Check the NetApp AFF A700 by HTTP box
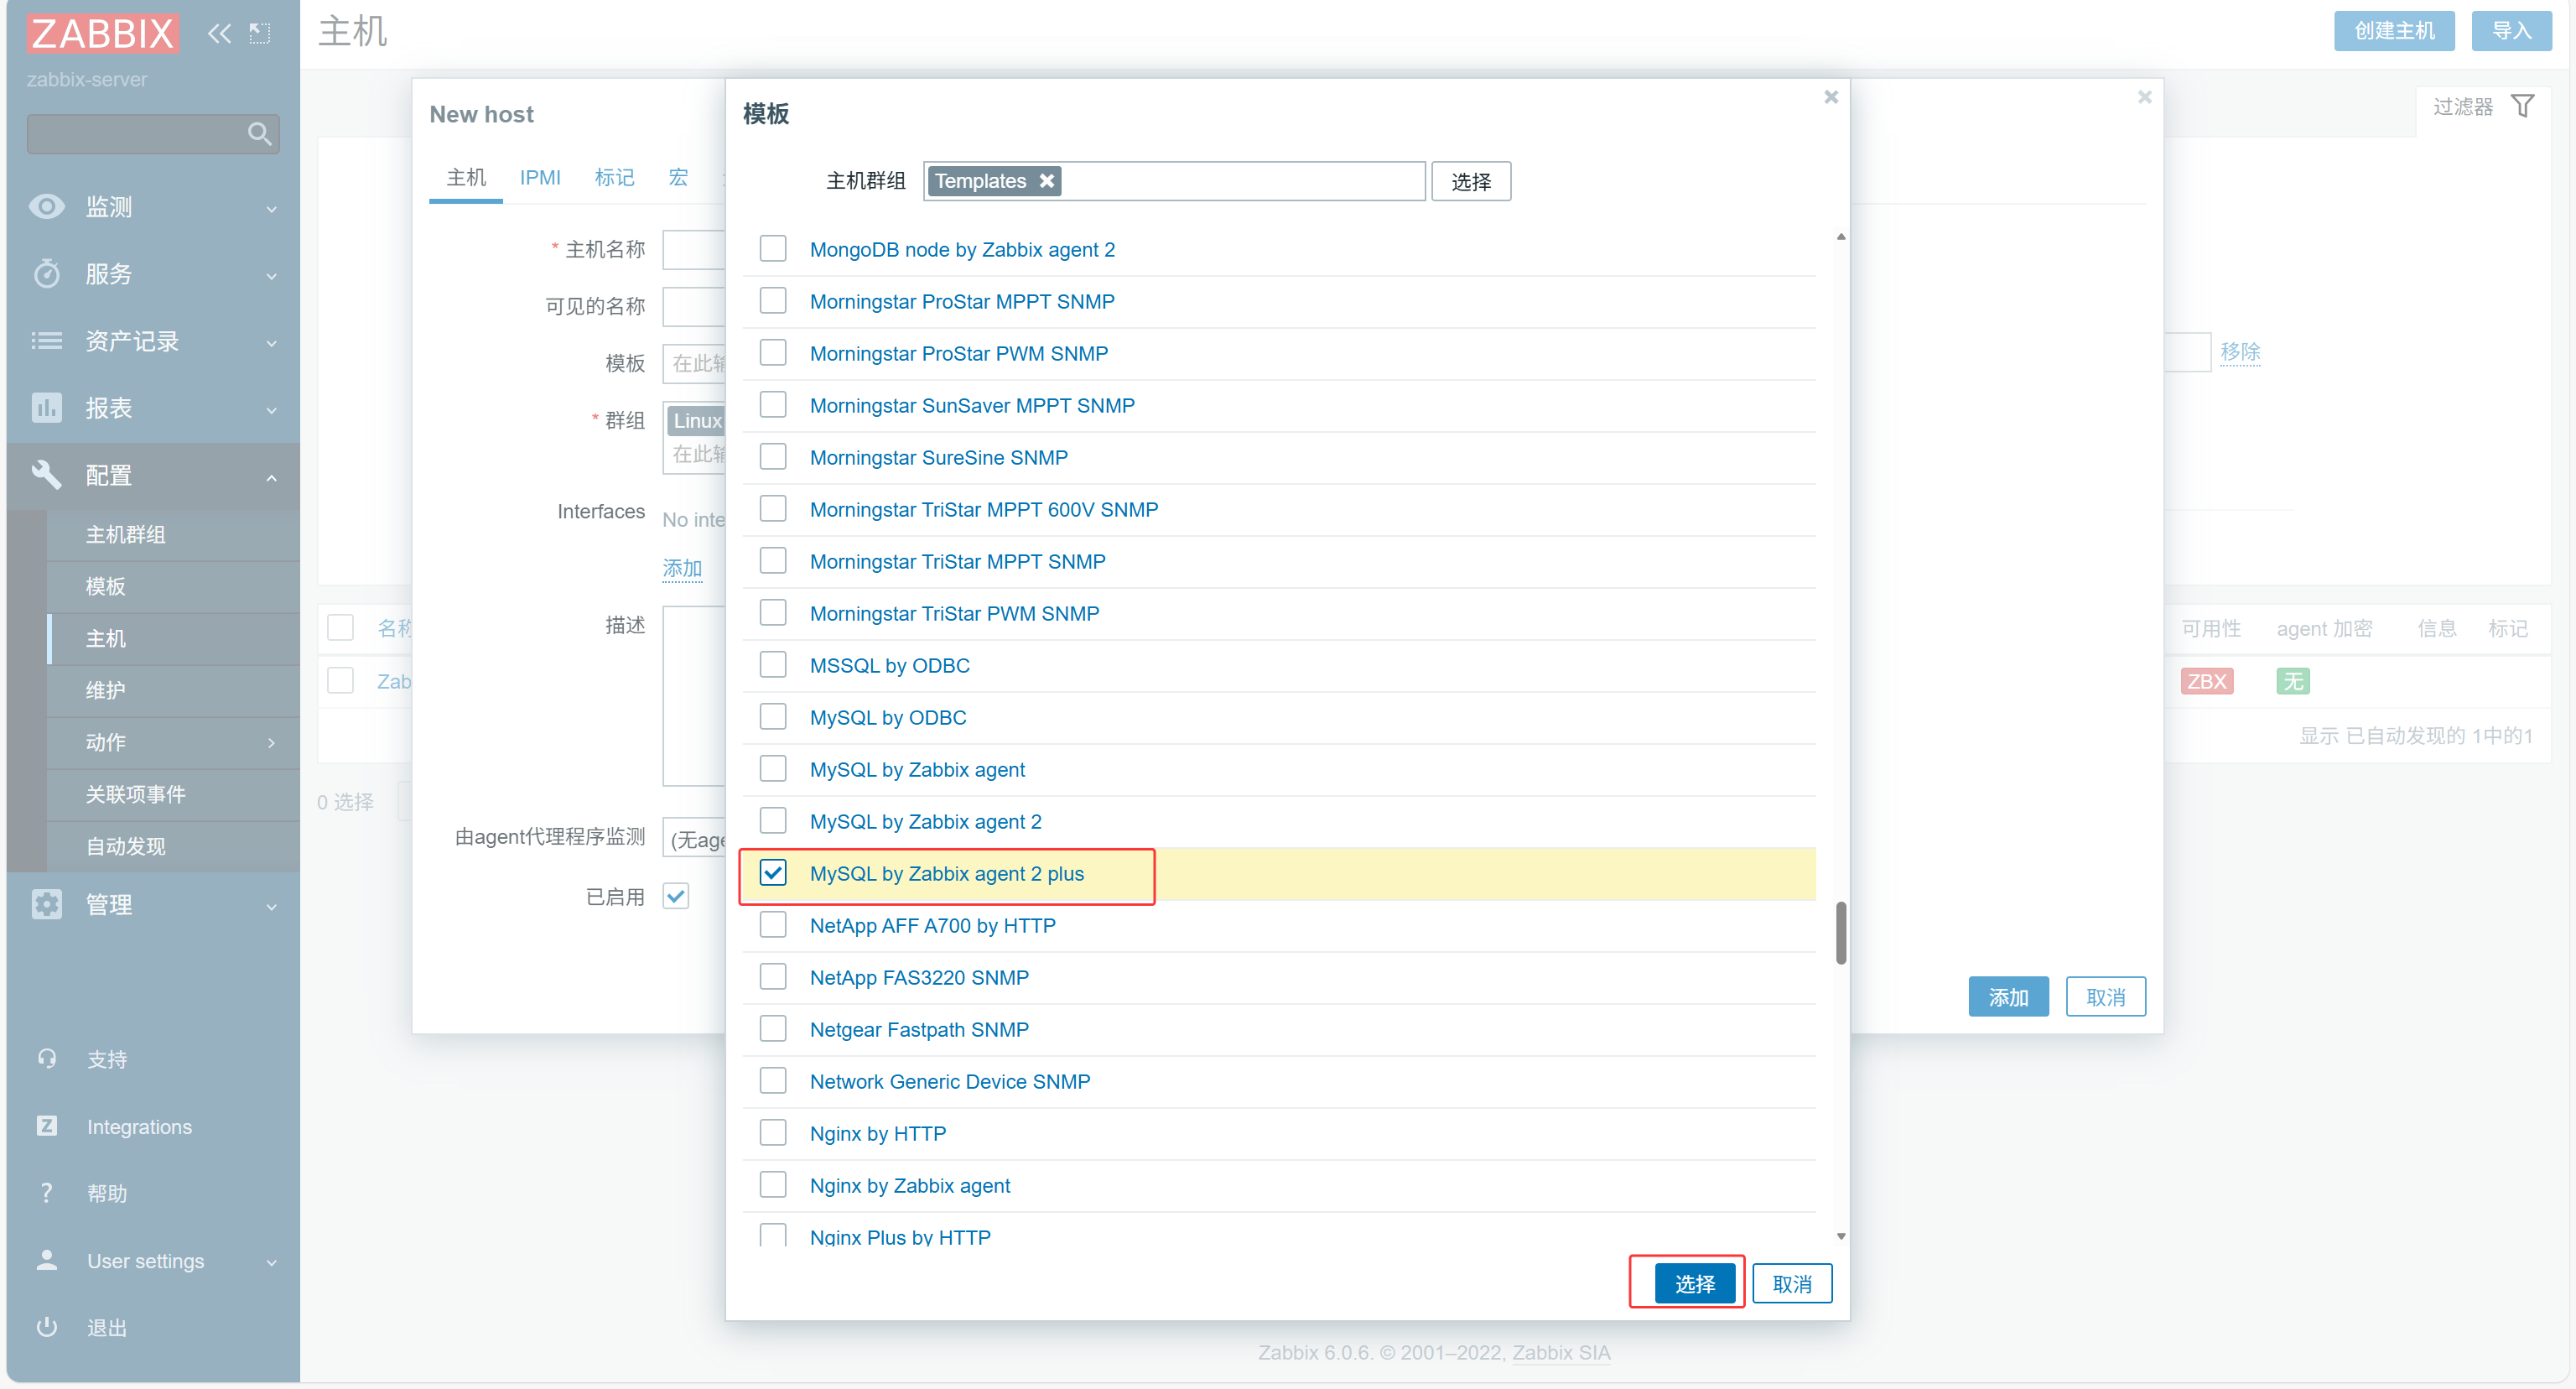2576x1389 pixels. [772, 924]
